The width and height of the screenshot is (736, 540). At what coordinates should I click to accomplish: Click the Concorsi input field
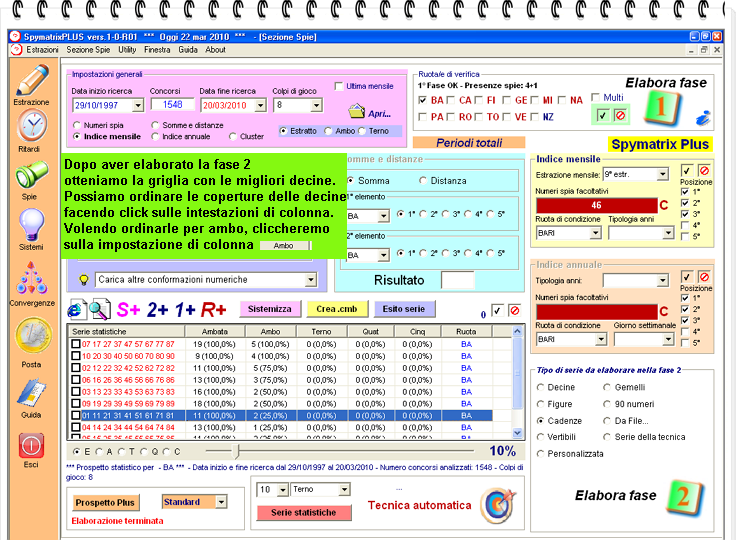coord(172,105)
